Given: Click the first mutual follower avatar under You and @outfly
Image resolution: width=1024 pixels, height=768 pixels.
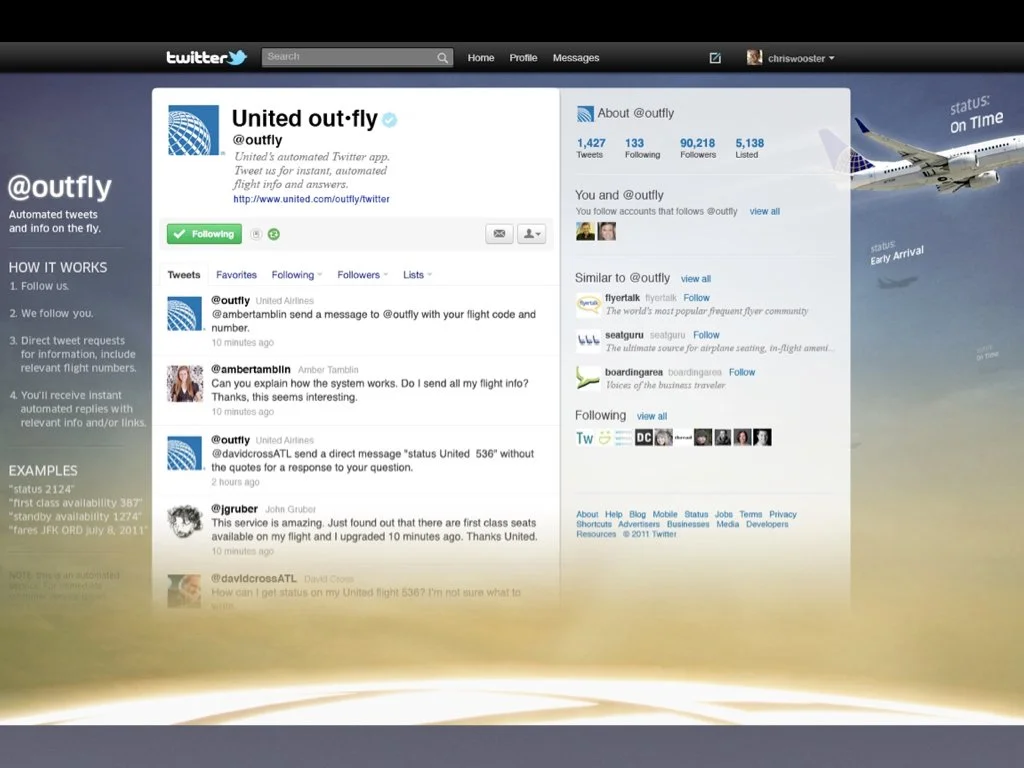Looking at the screenshot, I should (x=585, y=231).
